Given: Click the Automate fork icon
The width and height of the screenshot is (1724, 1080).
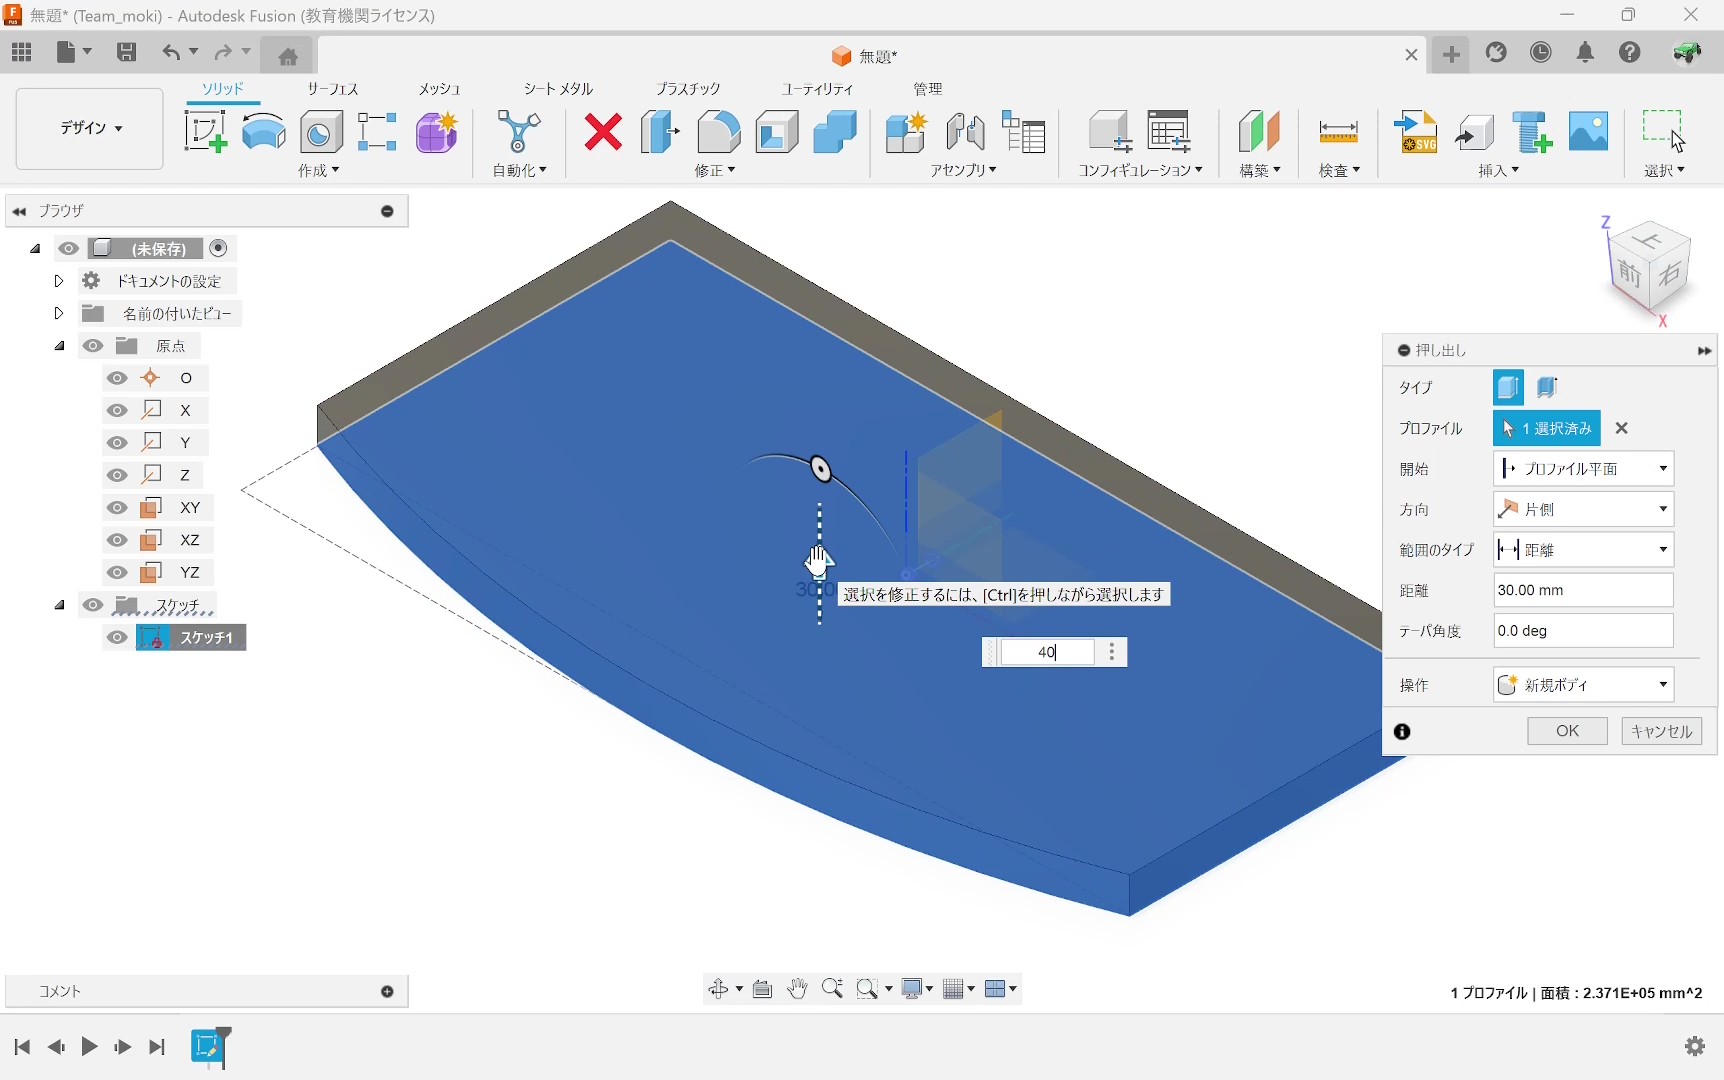Looking at the screenshot, I should 518,132.
